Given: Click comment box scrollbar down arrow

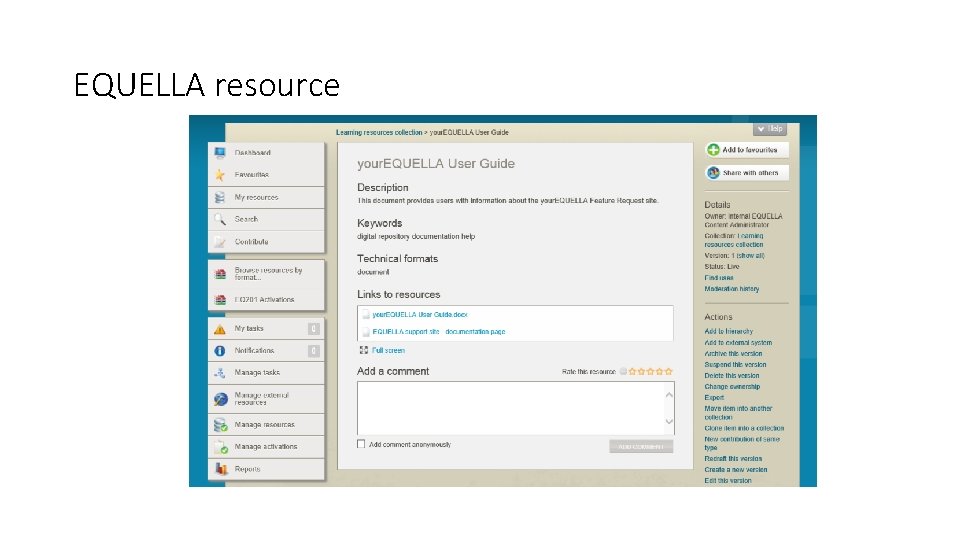Looking at the screenshot, I should point(669,422).
